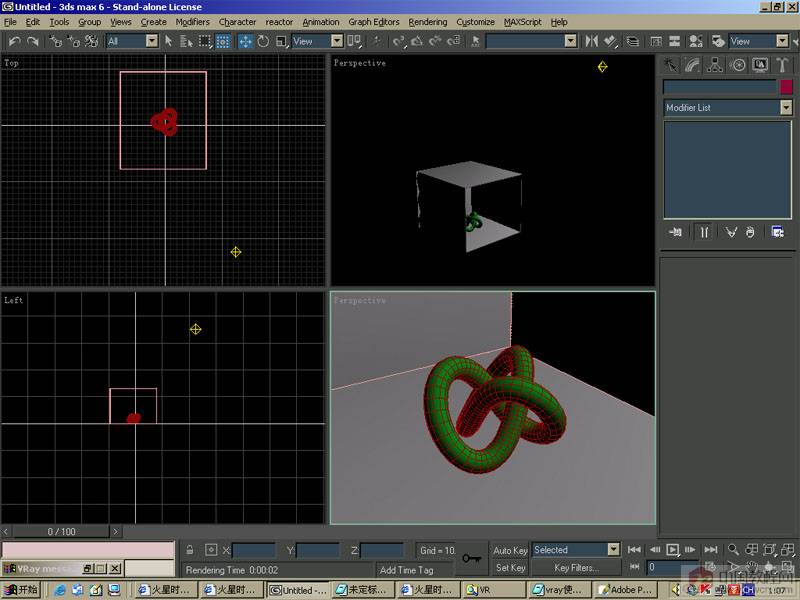This screenshot has width=800, height=600.
Task: Switch to the Modify command panel tab
Action: [692, 65]
